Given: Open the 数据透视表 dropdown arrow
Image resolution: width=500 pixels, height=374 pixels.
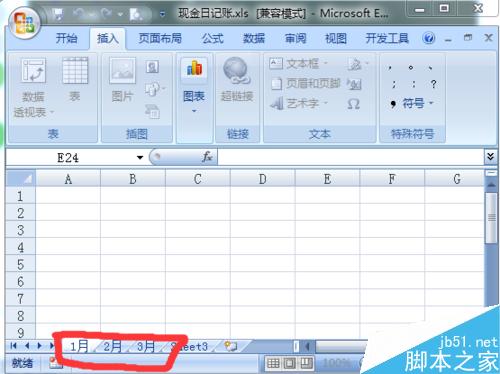Looking at the screenshot, I should pos(52,112).
